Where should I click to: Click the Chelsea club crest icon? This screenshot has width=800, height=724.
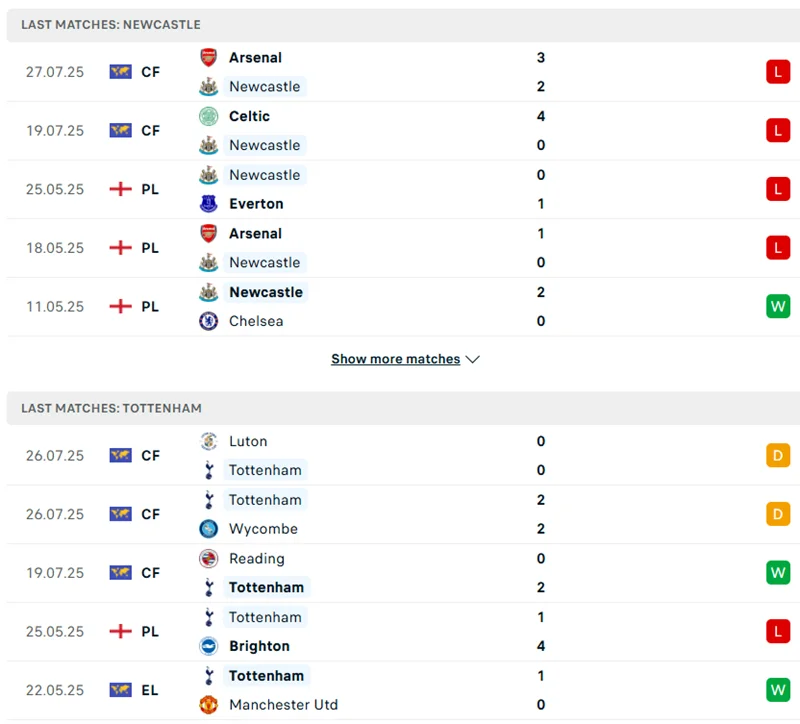pyautogui.click(x=208, y=321)
